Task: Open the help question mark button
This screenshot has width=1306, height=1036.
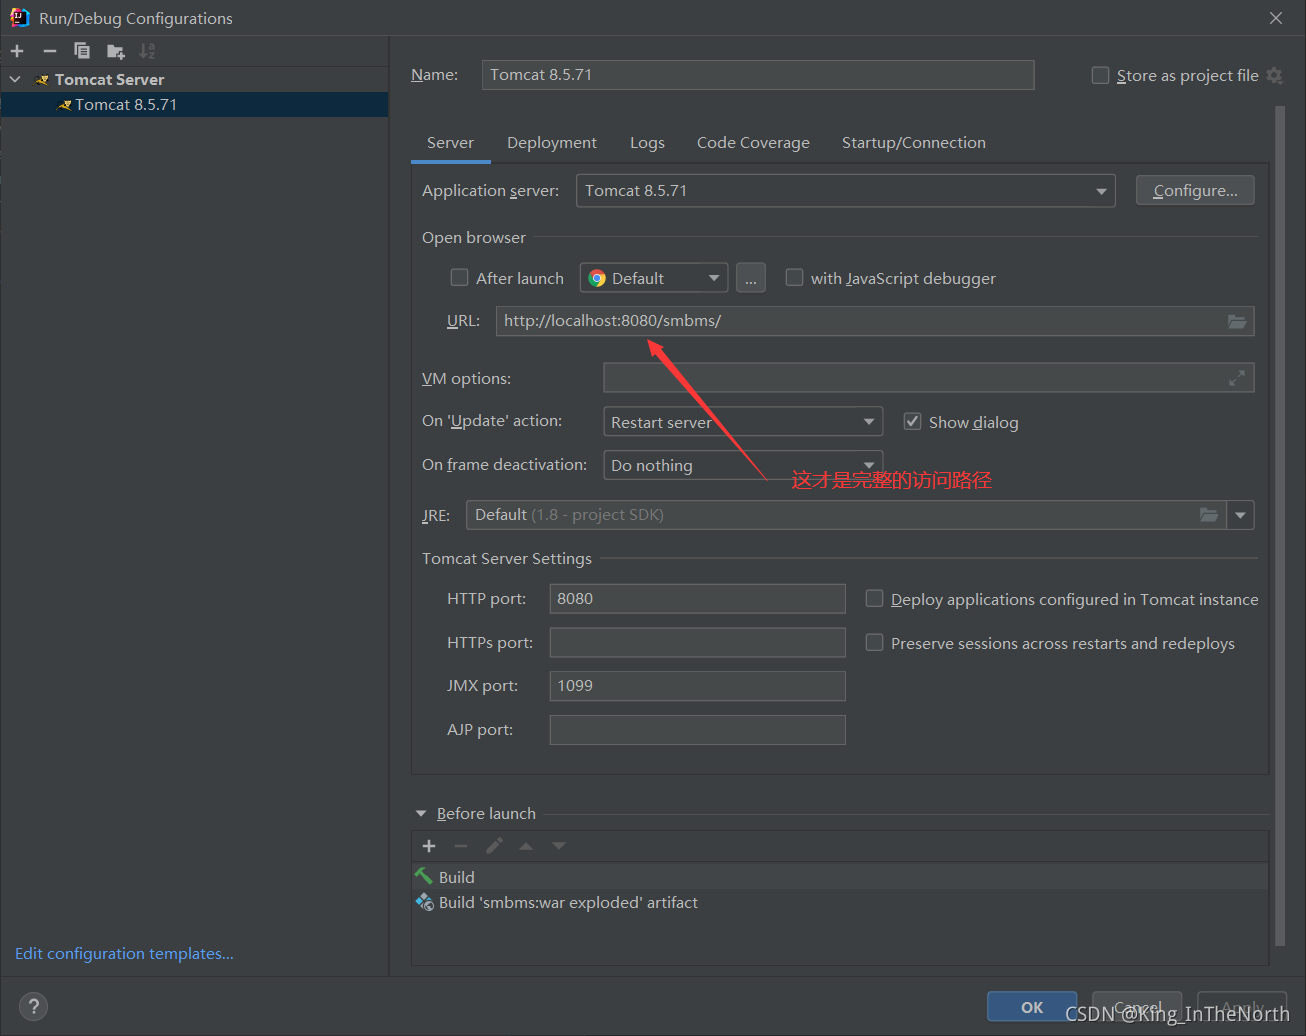Action: [x=33, y=1006]
